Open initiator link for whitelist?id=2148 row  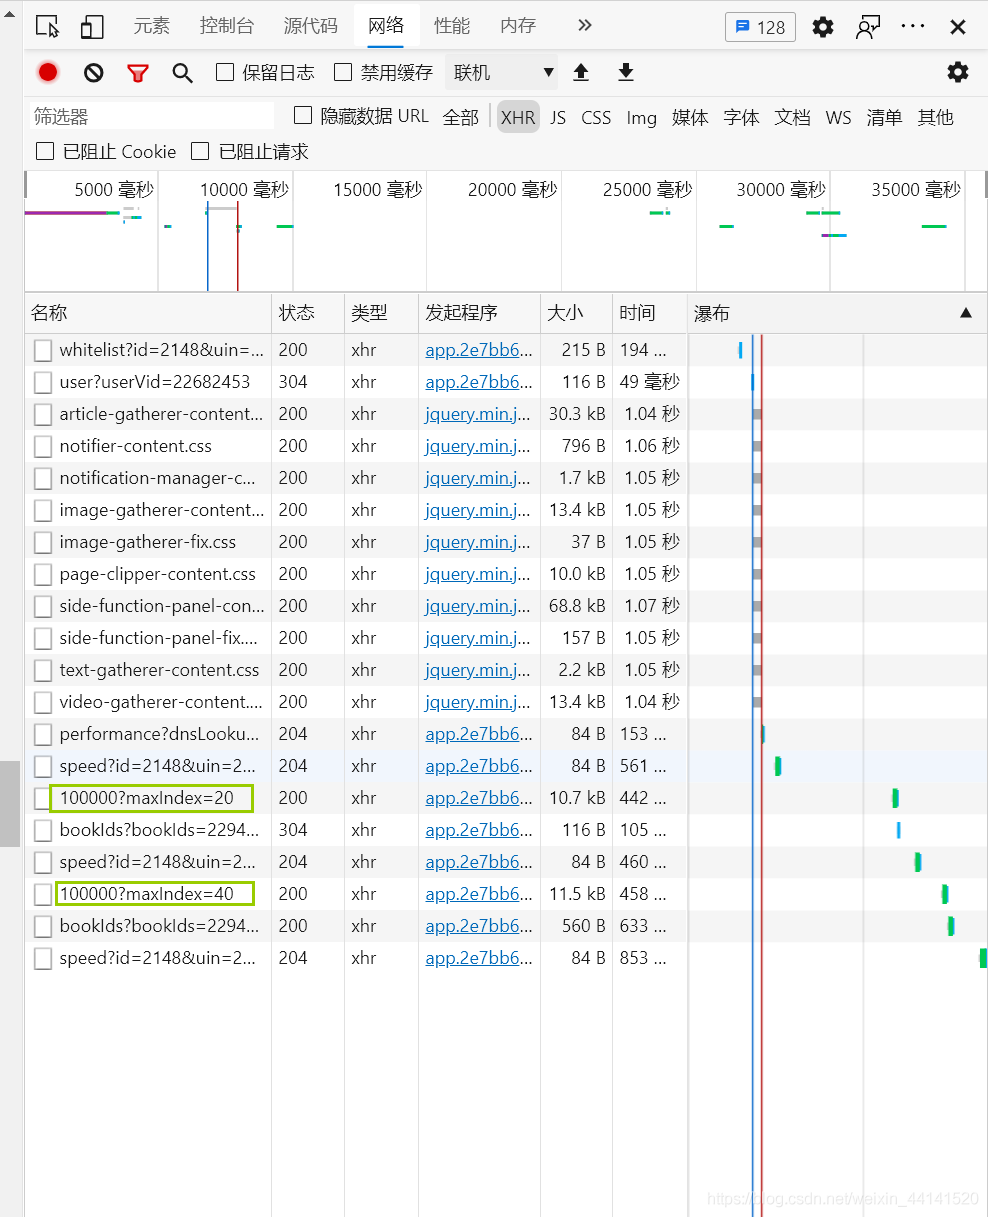click(479, 350)
